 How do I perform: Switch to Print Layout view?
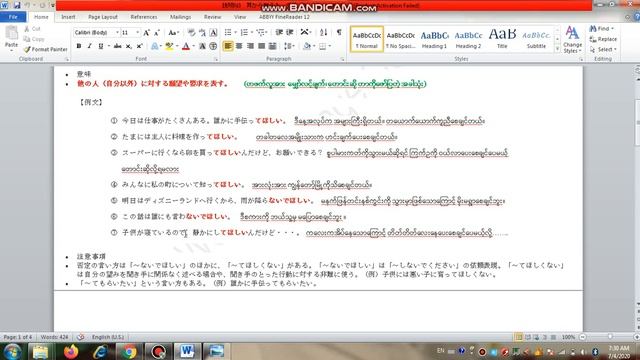tap(519, 337)
